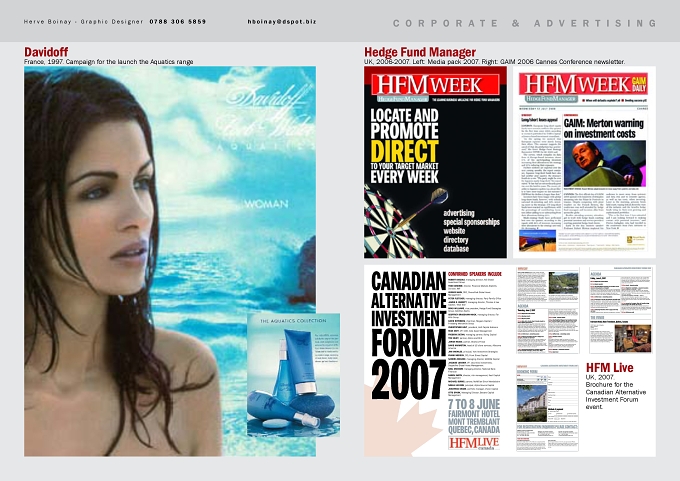
Task: Open the brochure agenda page with landscape photo
Action: pyautogui.click(x=548, y=310)
